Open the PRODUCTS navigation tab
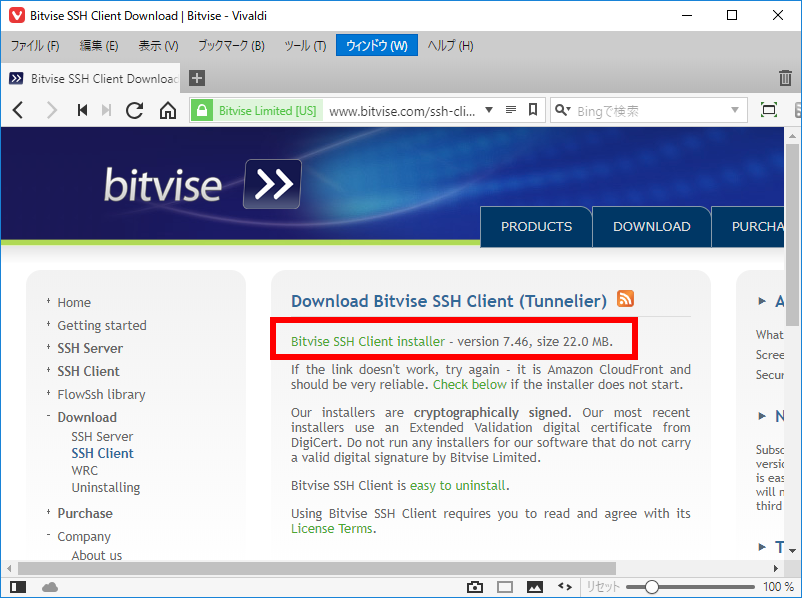The width and height of the screenshot is (802, 598). [536, 227]
